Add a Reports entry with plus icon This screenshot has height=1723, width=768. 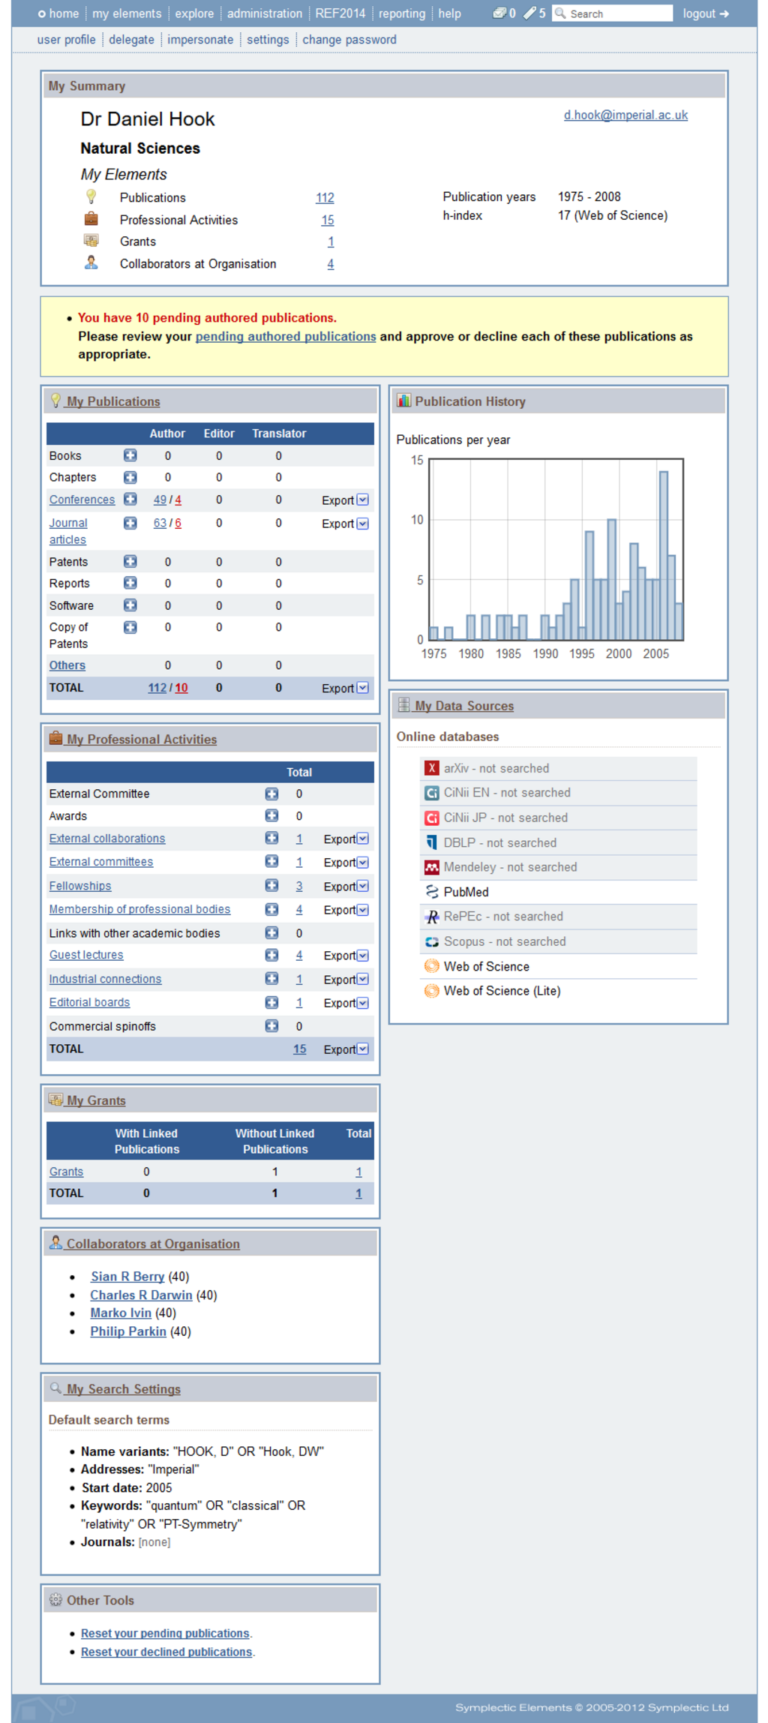[x=130, y=583]
